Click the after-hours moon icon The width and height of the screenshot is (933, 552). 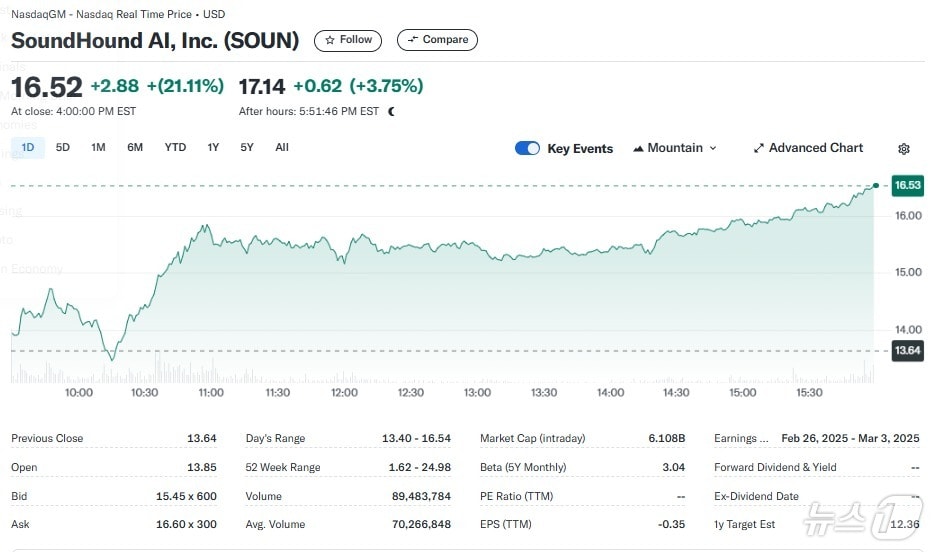click(391, 112)
